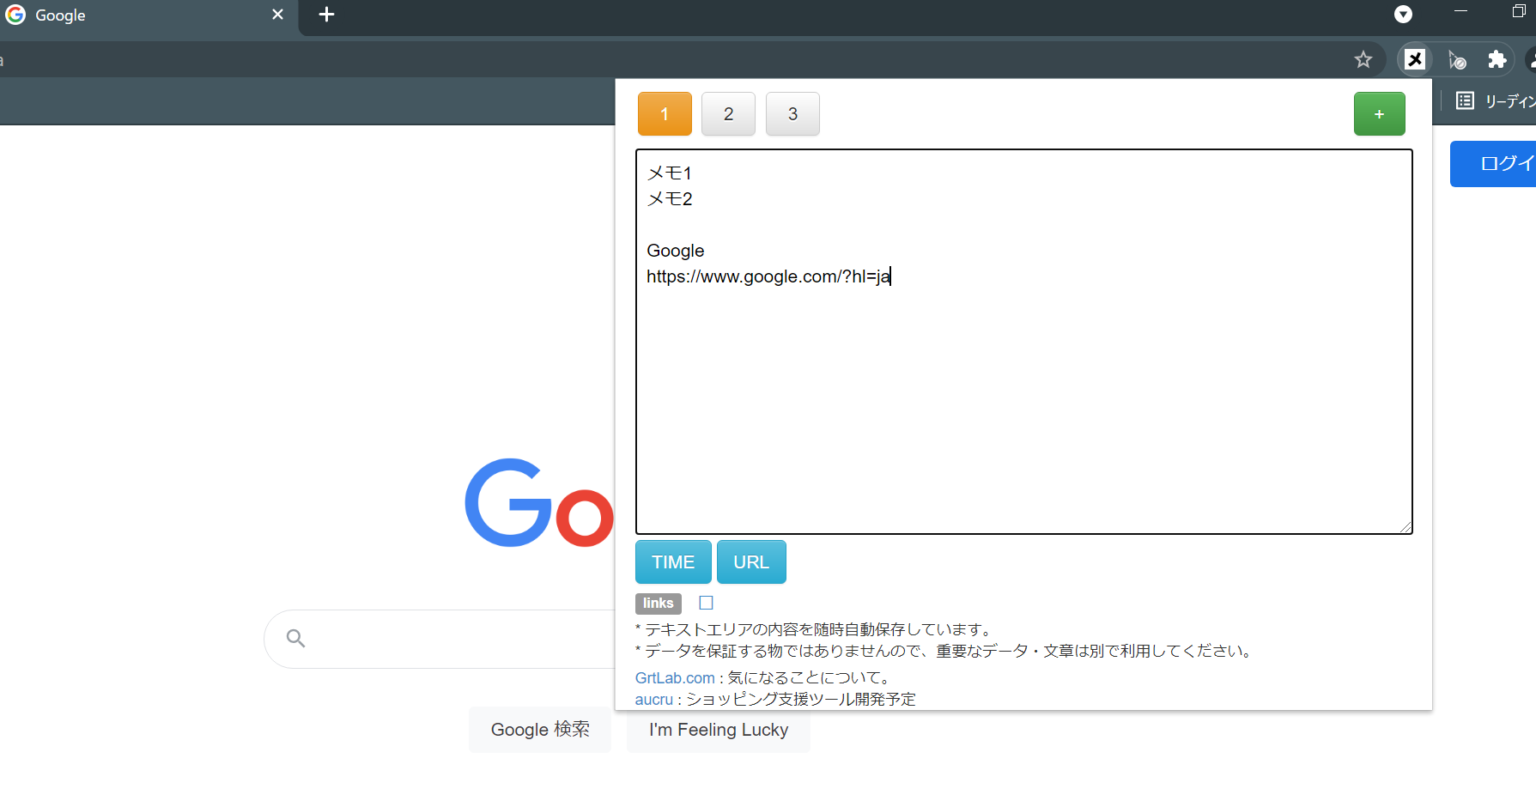This screenshot has width=1536, height=807.
Task: Enable the links checkbox
Action: (x=705, y=602)
